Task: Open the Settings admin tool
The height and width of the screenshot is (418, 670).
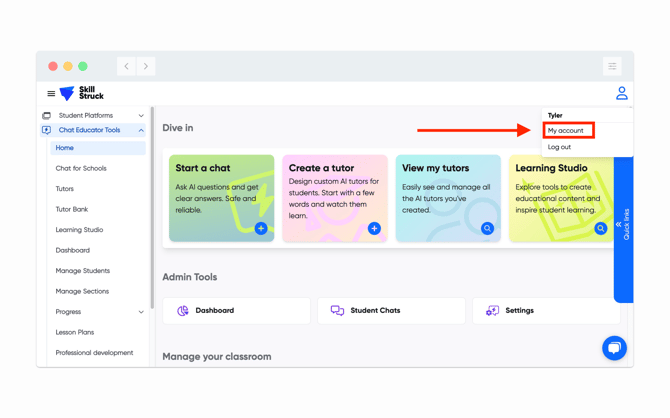Action: point(546,311)
